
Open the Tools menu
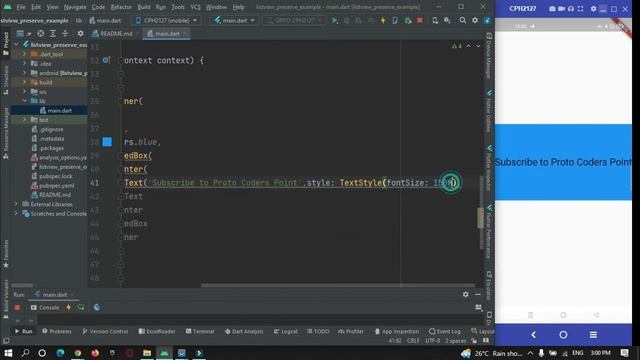(178, 7)
